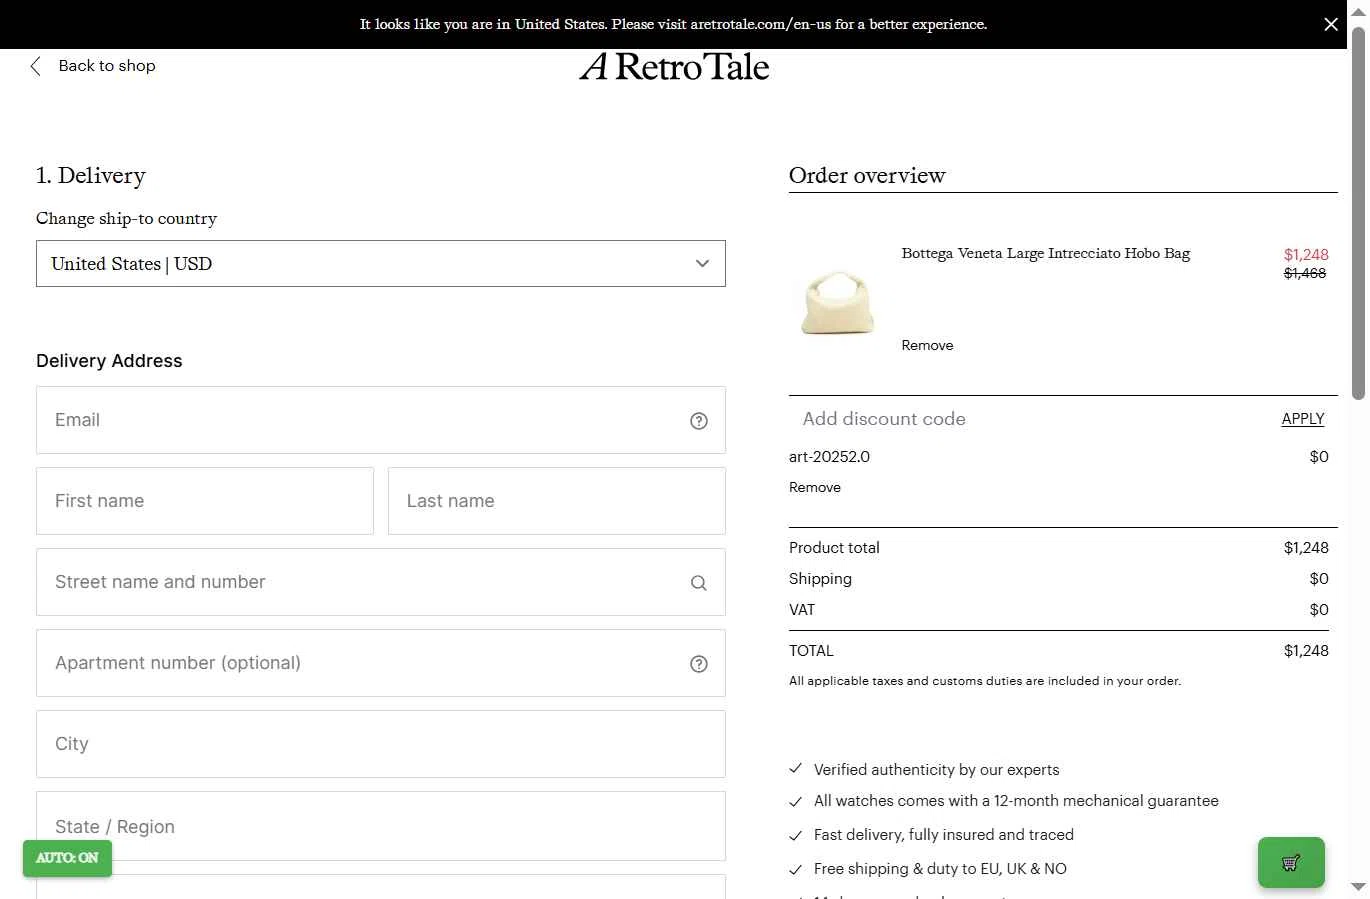Remove the Bottega Veneta bag from order
This screenshot has width=1370, height=899.
927,345
